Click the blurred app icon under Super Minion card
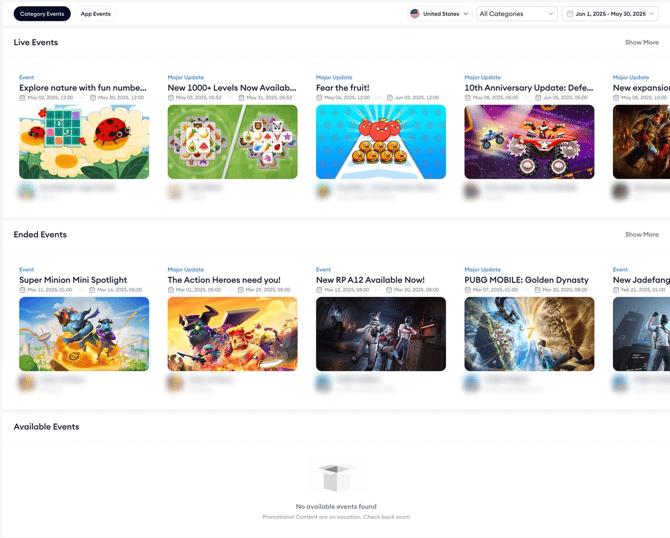 pyautogui.click(x=26, y=383)
